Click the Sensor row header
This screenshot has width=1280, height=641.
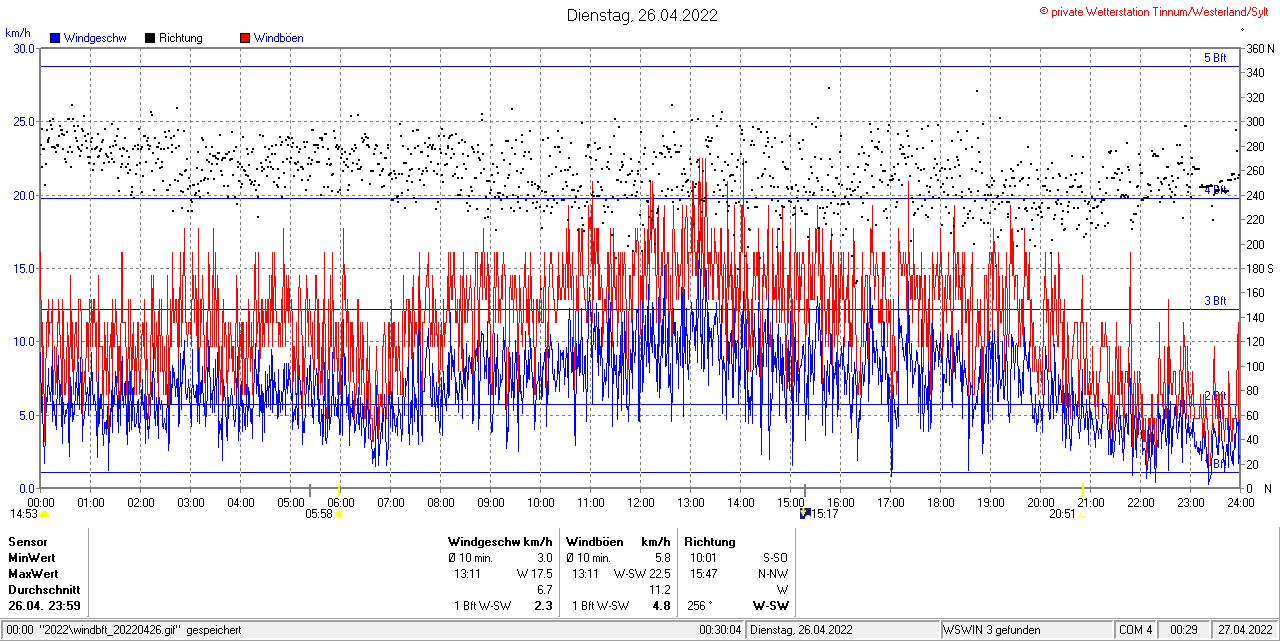27,541
